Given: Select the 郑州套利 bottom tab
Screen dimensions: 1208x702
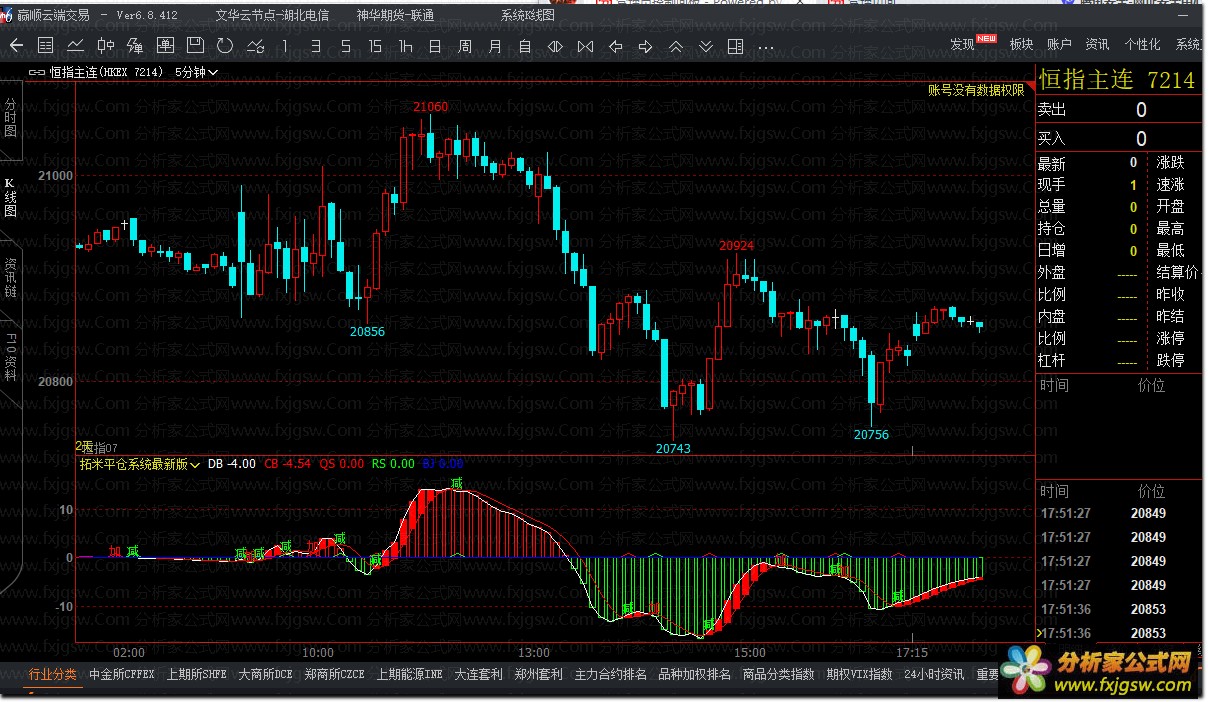Looking at the screenshot, I should point(539,674).
